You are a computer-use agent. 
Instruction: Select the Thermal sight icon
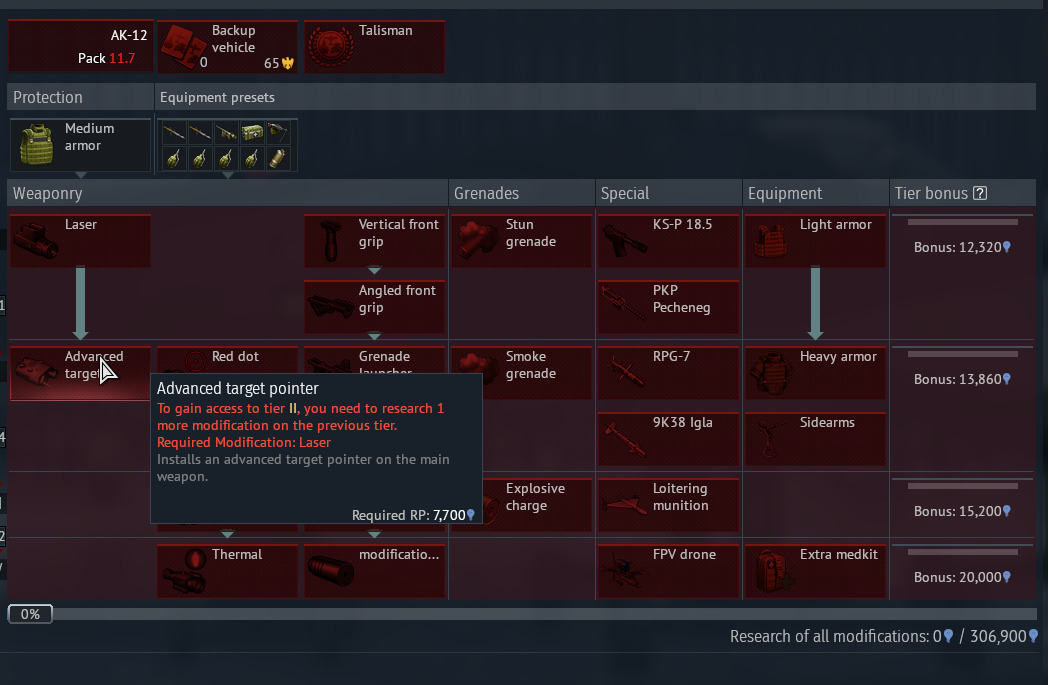(x=184, y=571)
